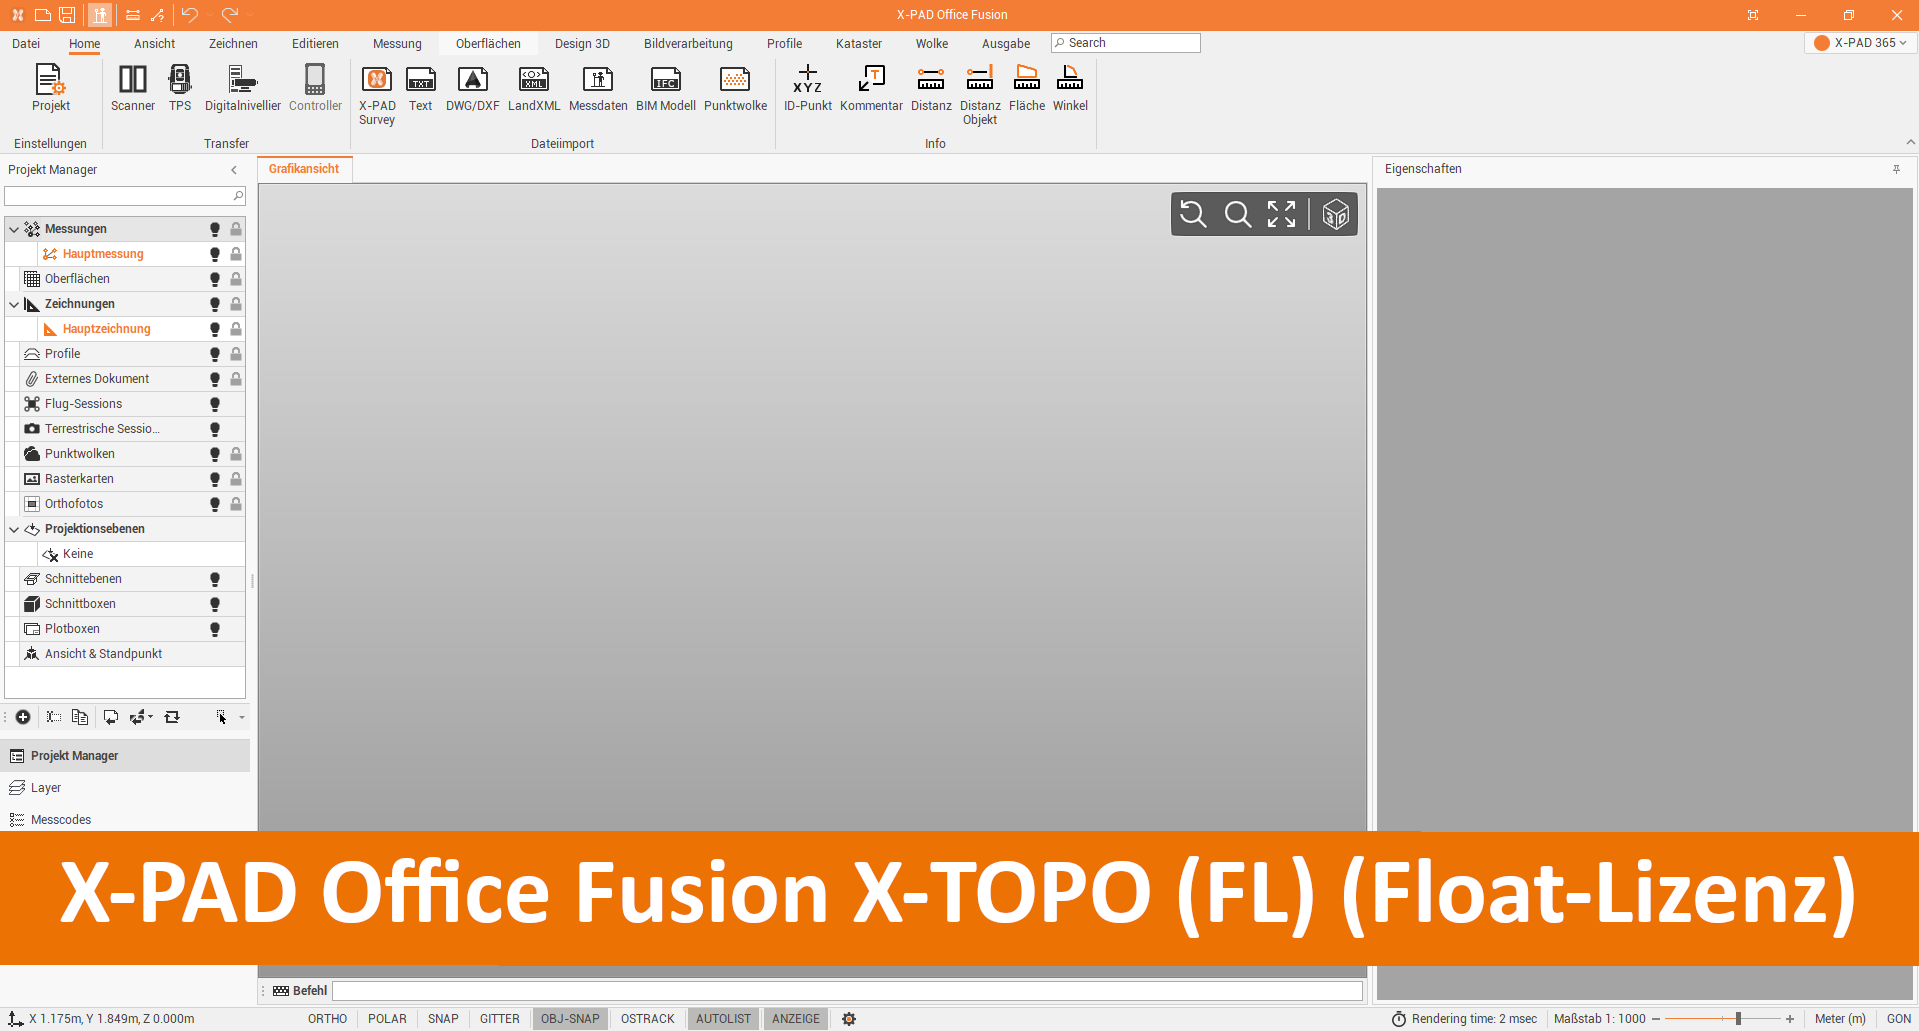Import from X-PAD Survey
Screen dimensions: 1919x1031
coord(377,95)
